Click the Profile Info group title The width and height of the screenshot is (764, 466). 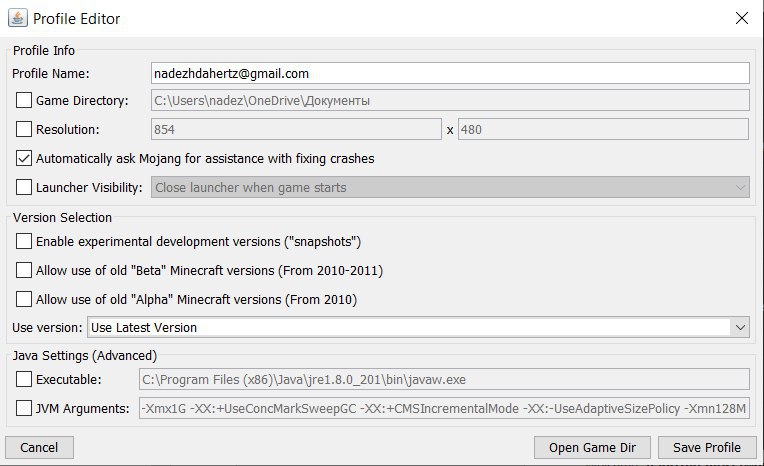(x=44, y=50)
